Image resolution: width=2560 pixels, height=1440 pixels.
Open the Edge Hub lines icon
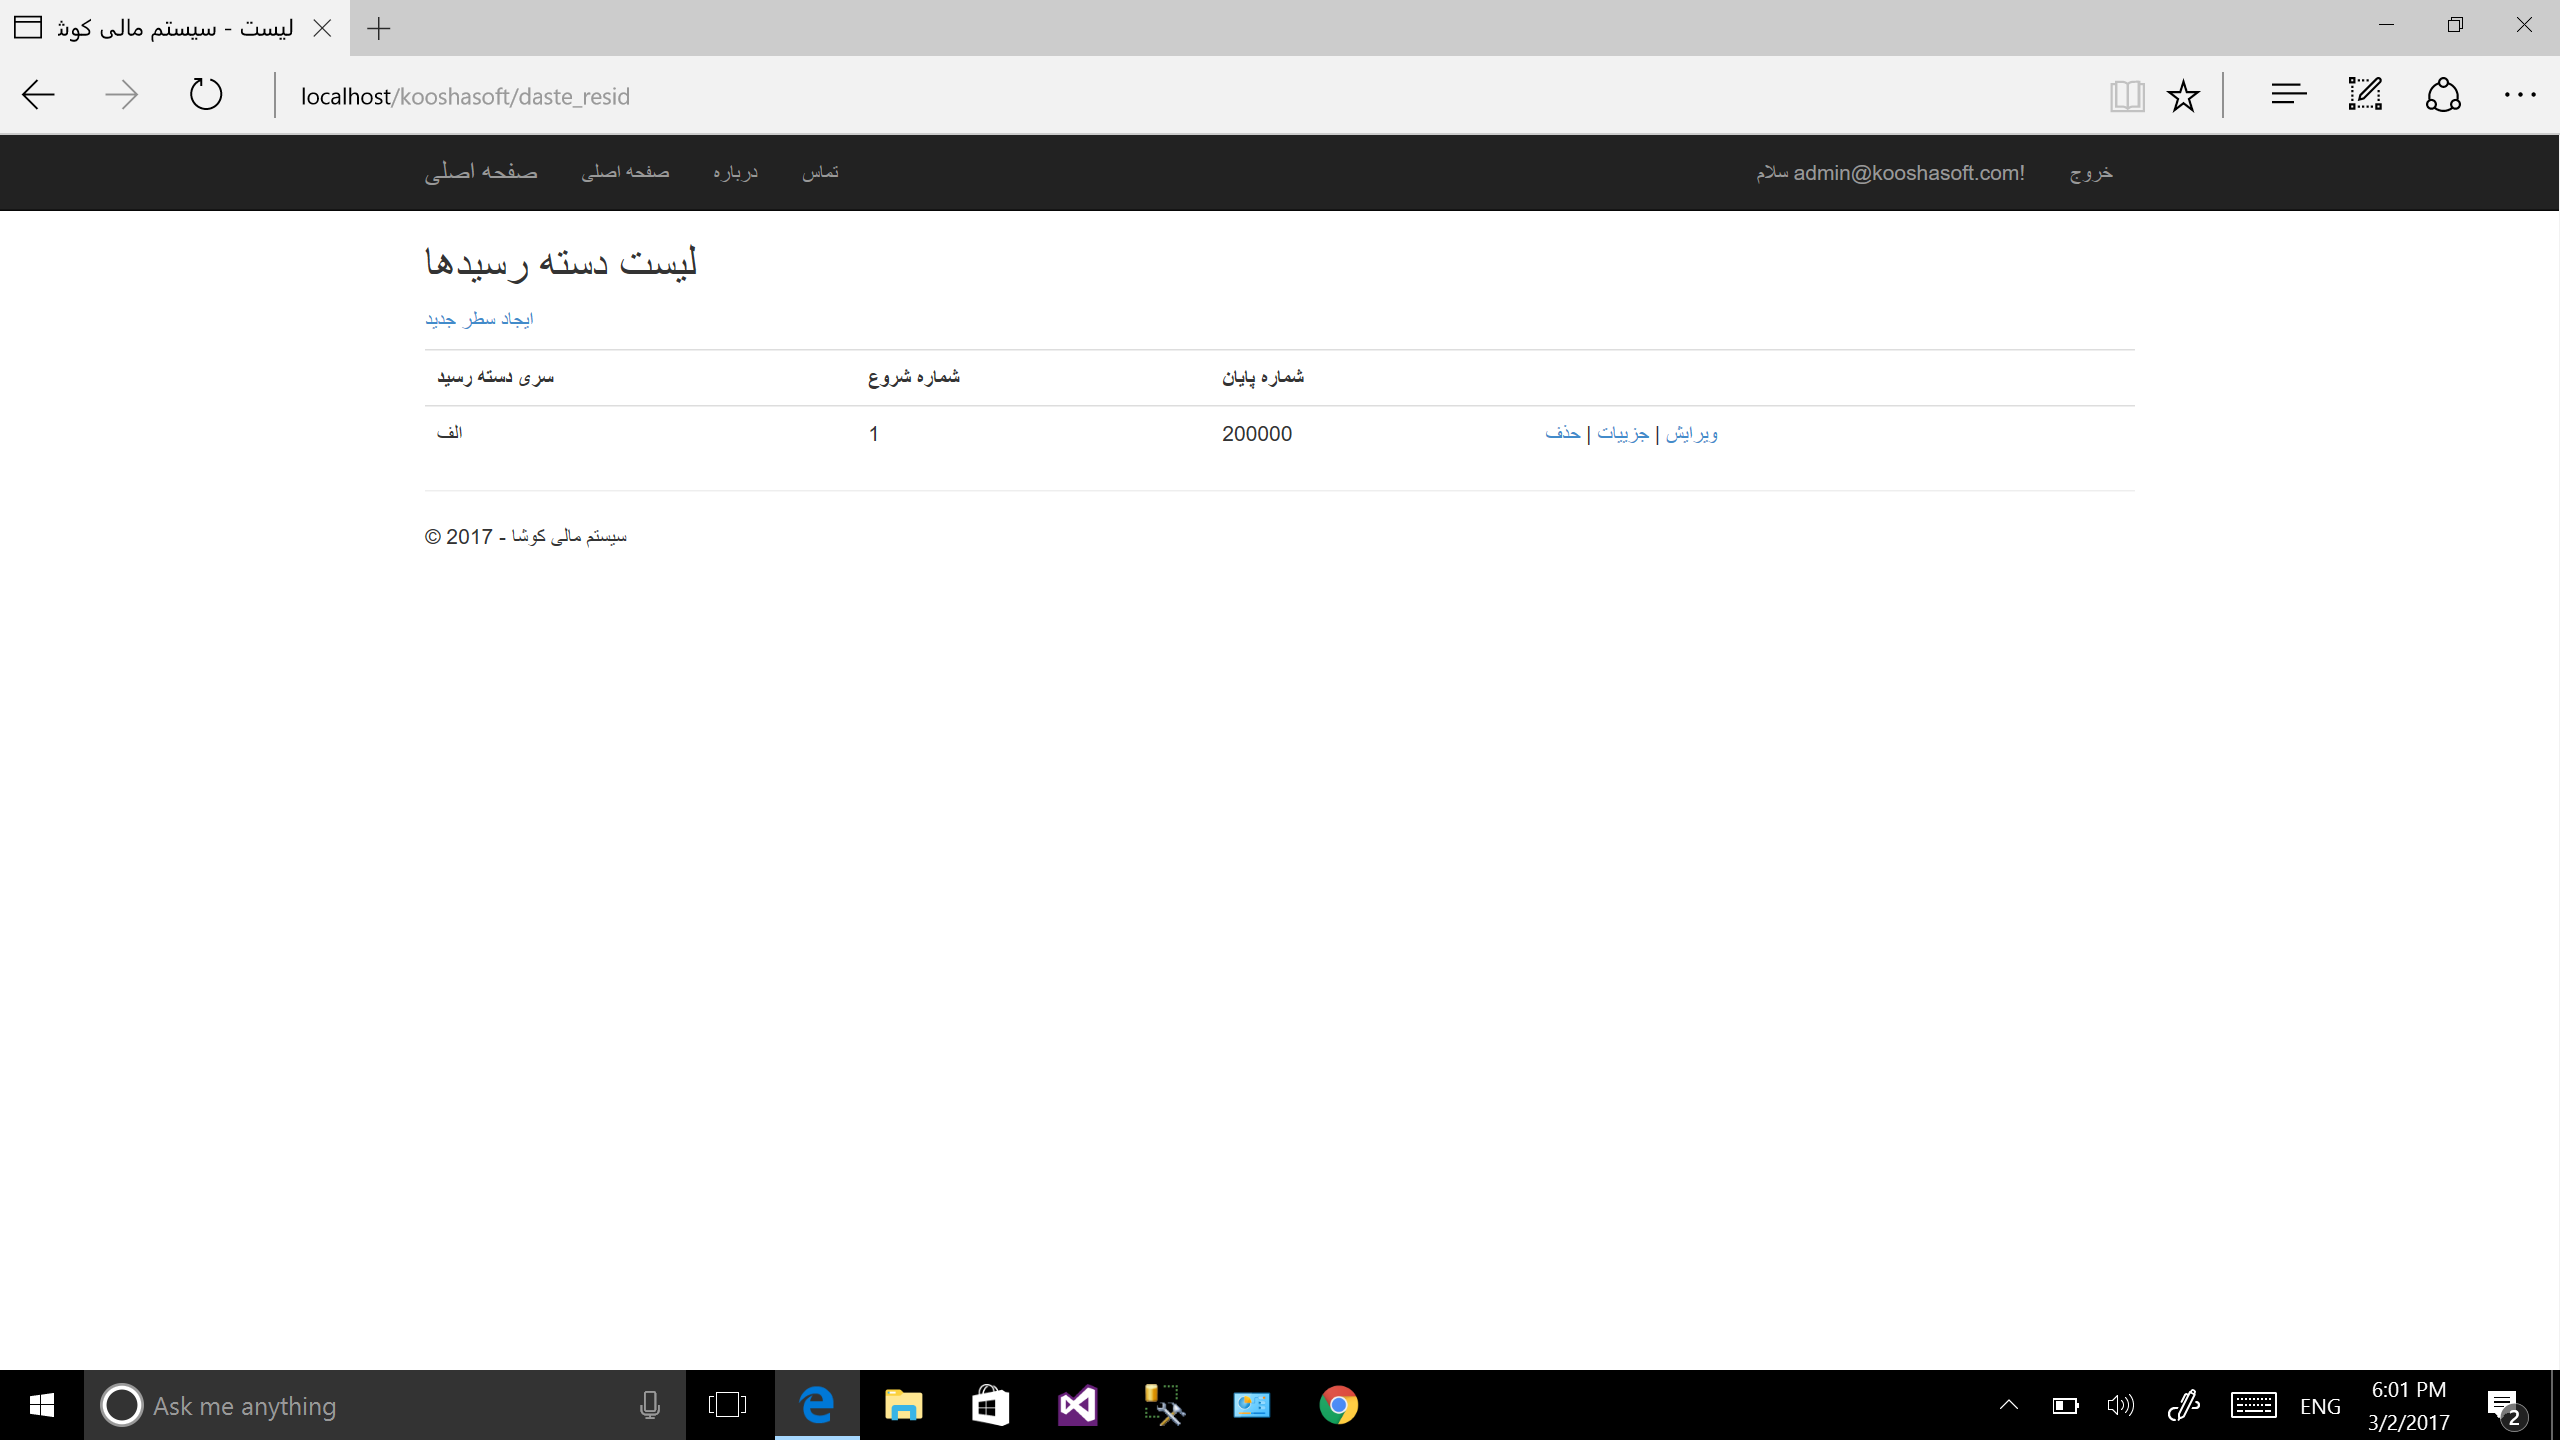[2288, 96]
